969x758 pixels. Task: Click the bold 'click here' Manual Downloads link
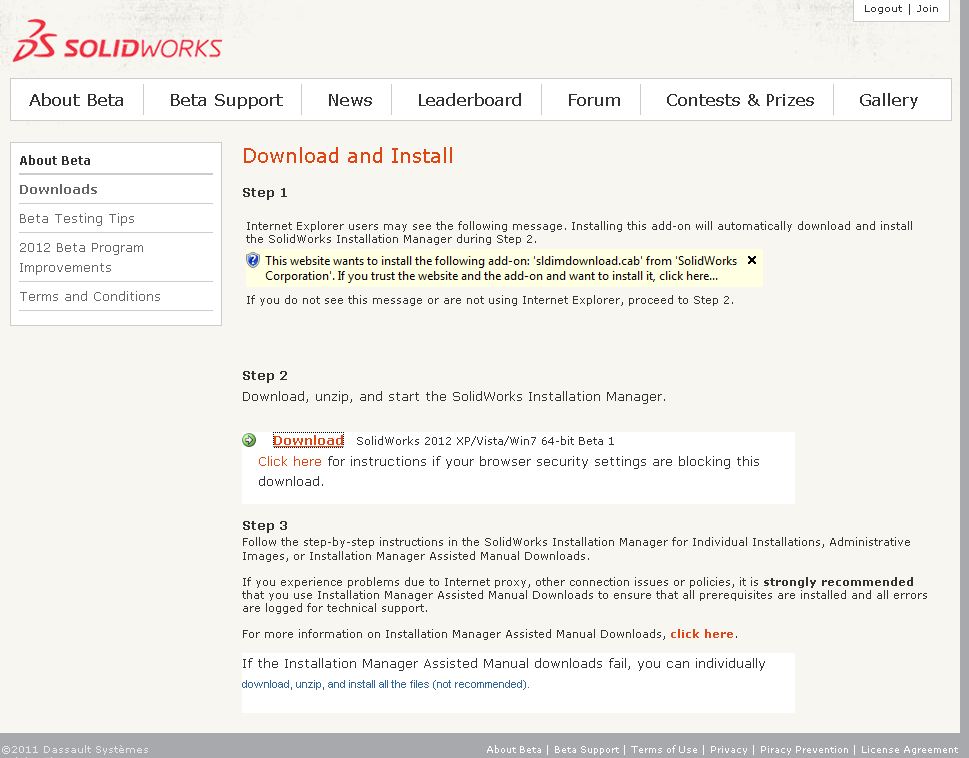pos(701,634)
